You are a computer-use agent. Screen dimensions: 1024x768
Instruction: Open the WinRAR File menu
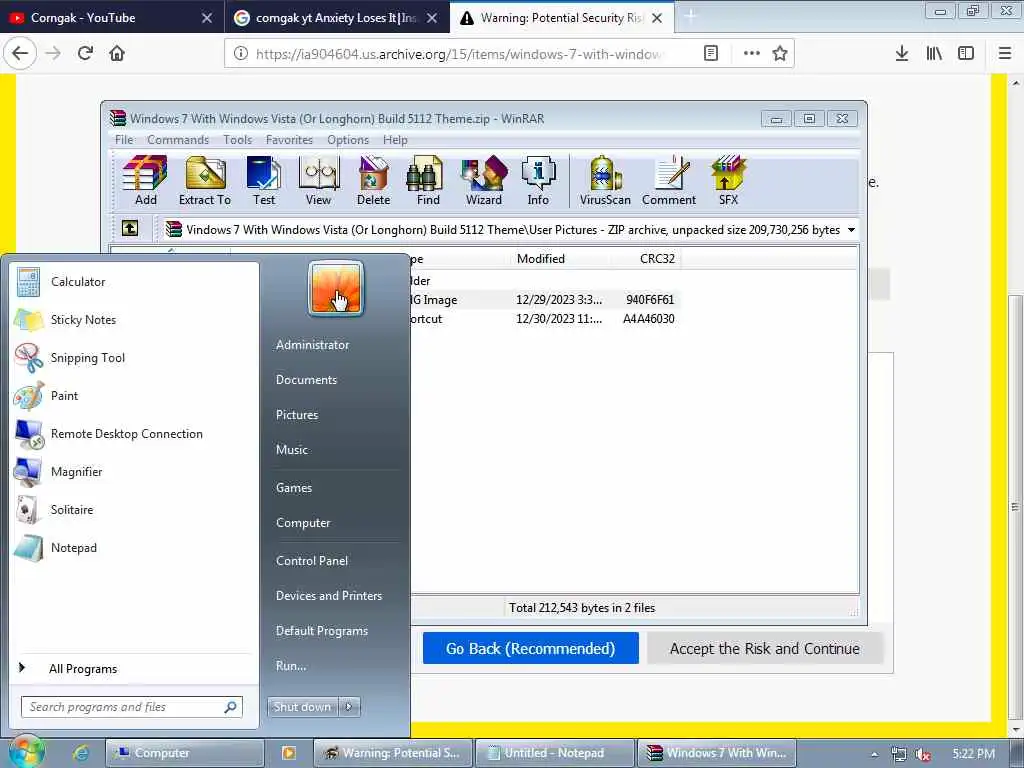(123, 140)
